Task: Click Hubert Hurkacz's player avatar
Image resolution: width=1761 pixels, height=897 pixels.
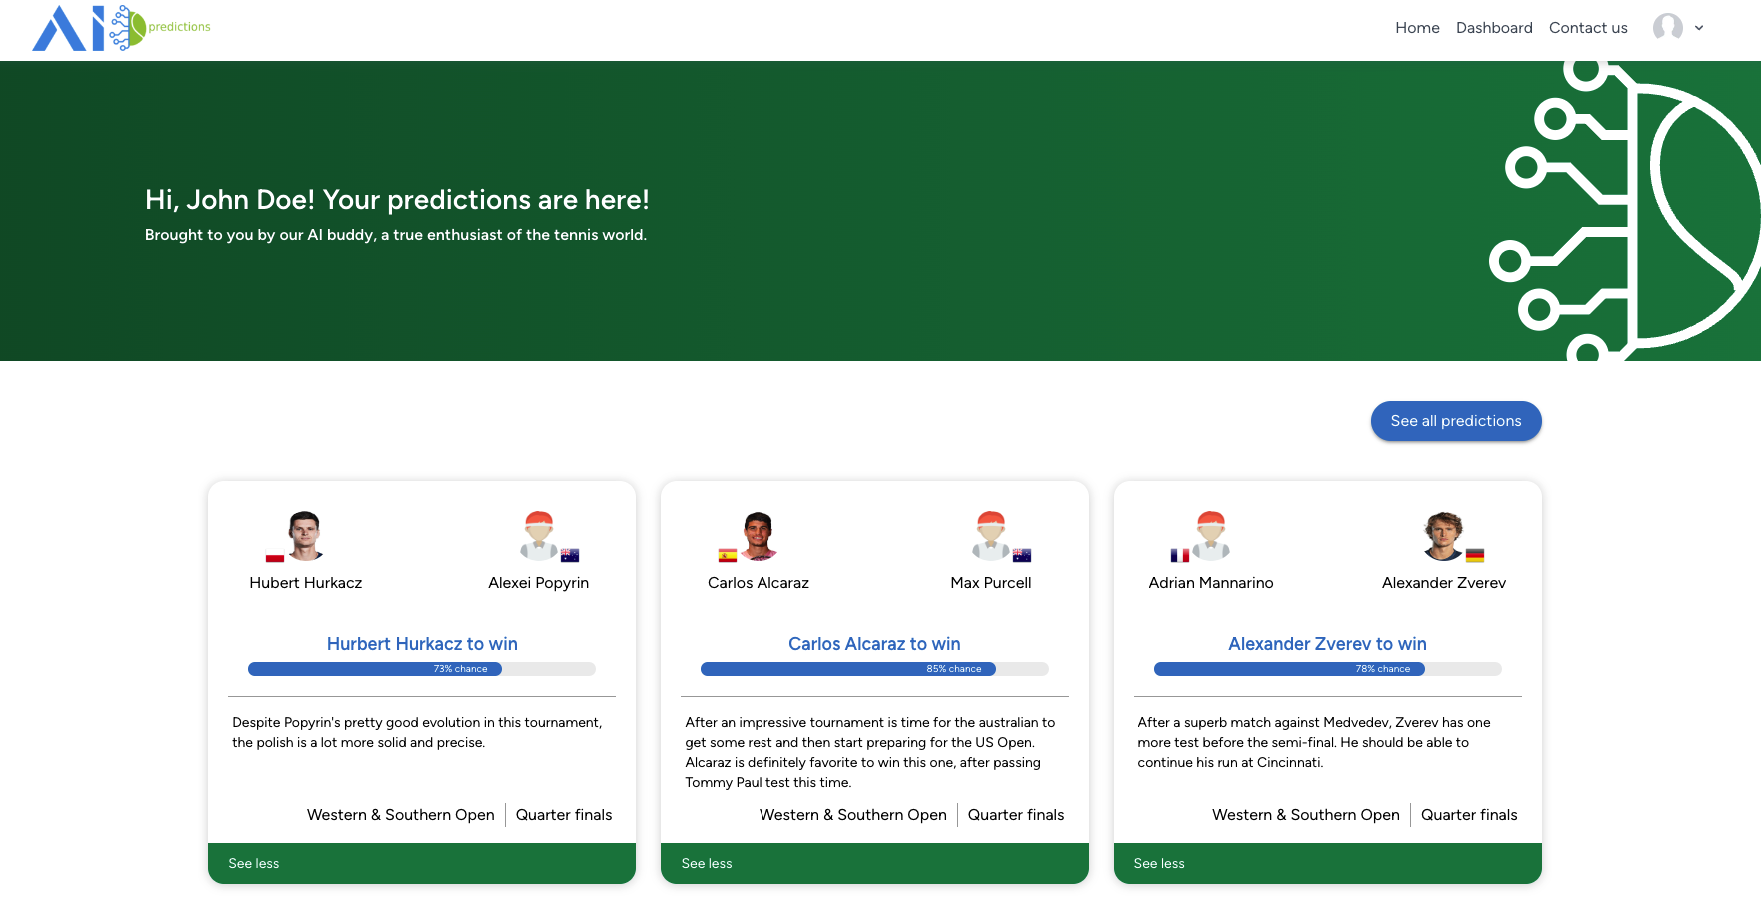Action: click(x=306, y=533)
